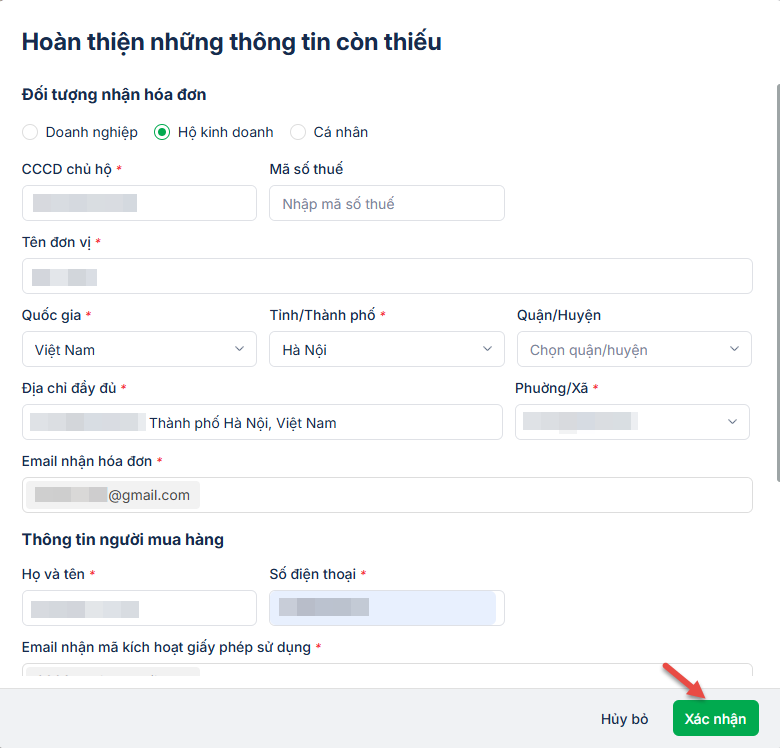Focus the Họ và tên field
Image resolution: width=780 pixels, height=748 pixels.
click(138, 608)
